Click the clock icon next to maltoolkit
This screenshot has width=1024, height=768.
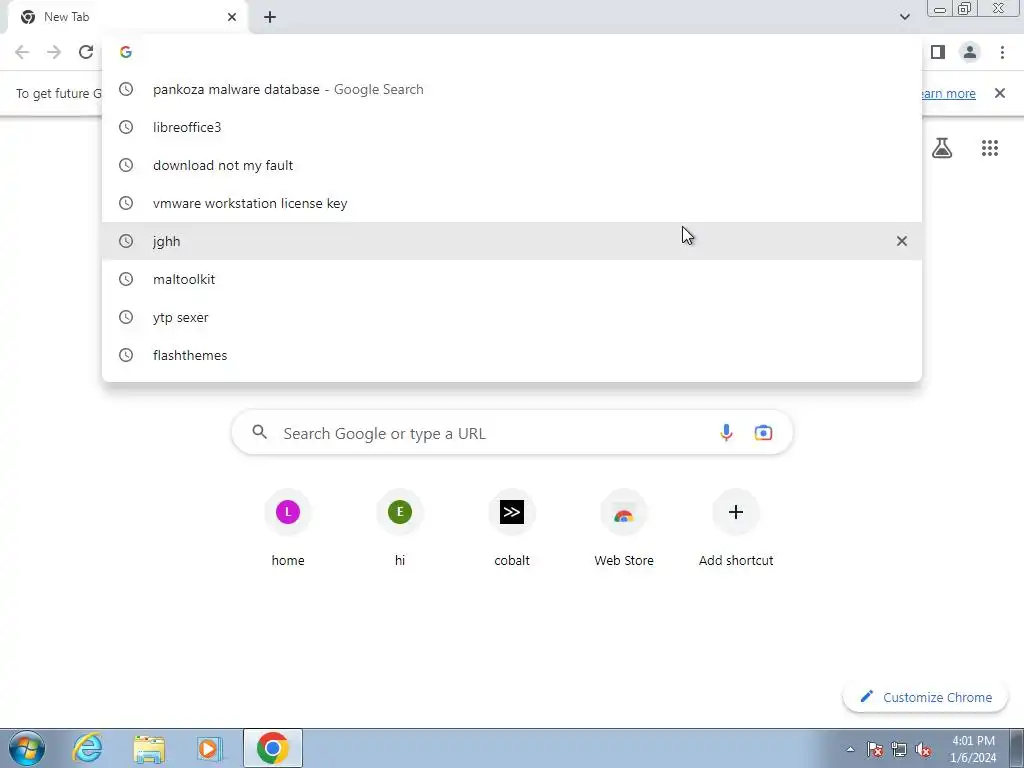click(x=126, y=279)
